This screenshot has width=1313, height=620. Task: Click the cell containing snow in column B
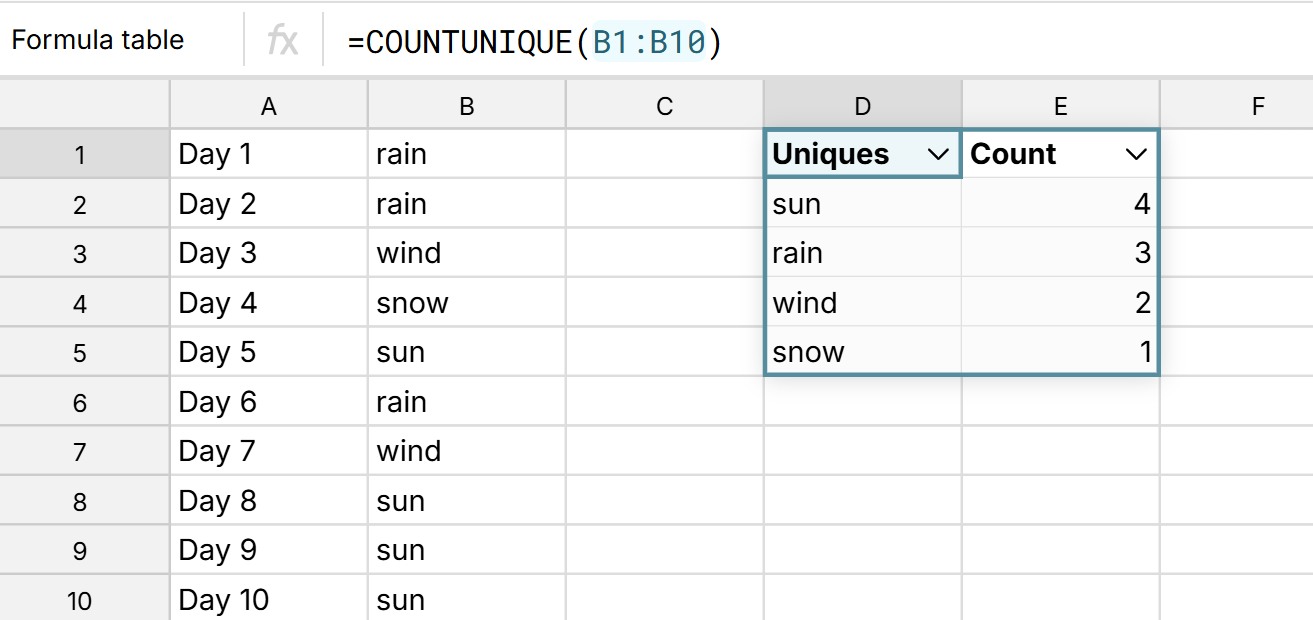coord(466,303)
